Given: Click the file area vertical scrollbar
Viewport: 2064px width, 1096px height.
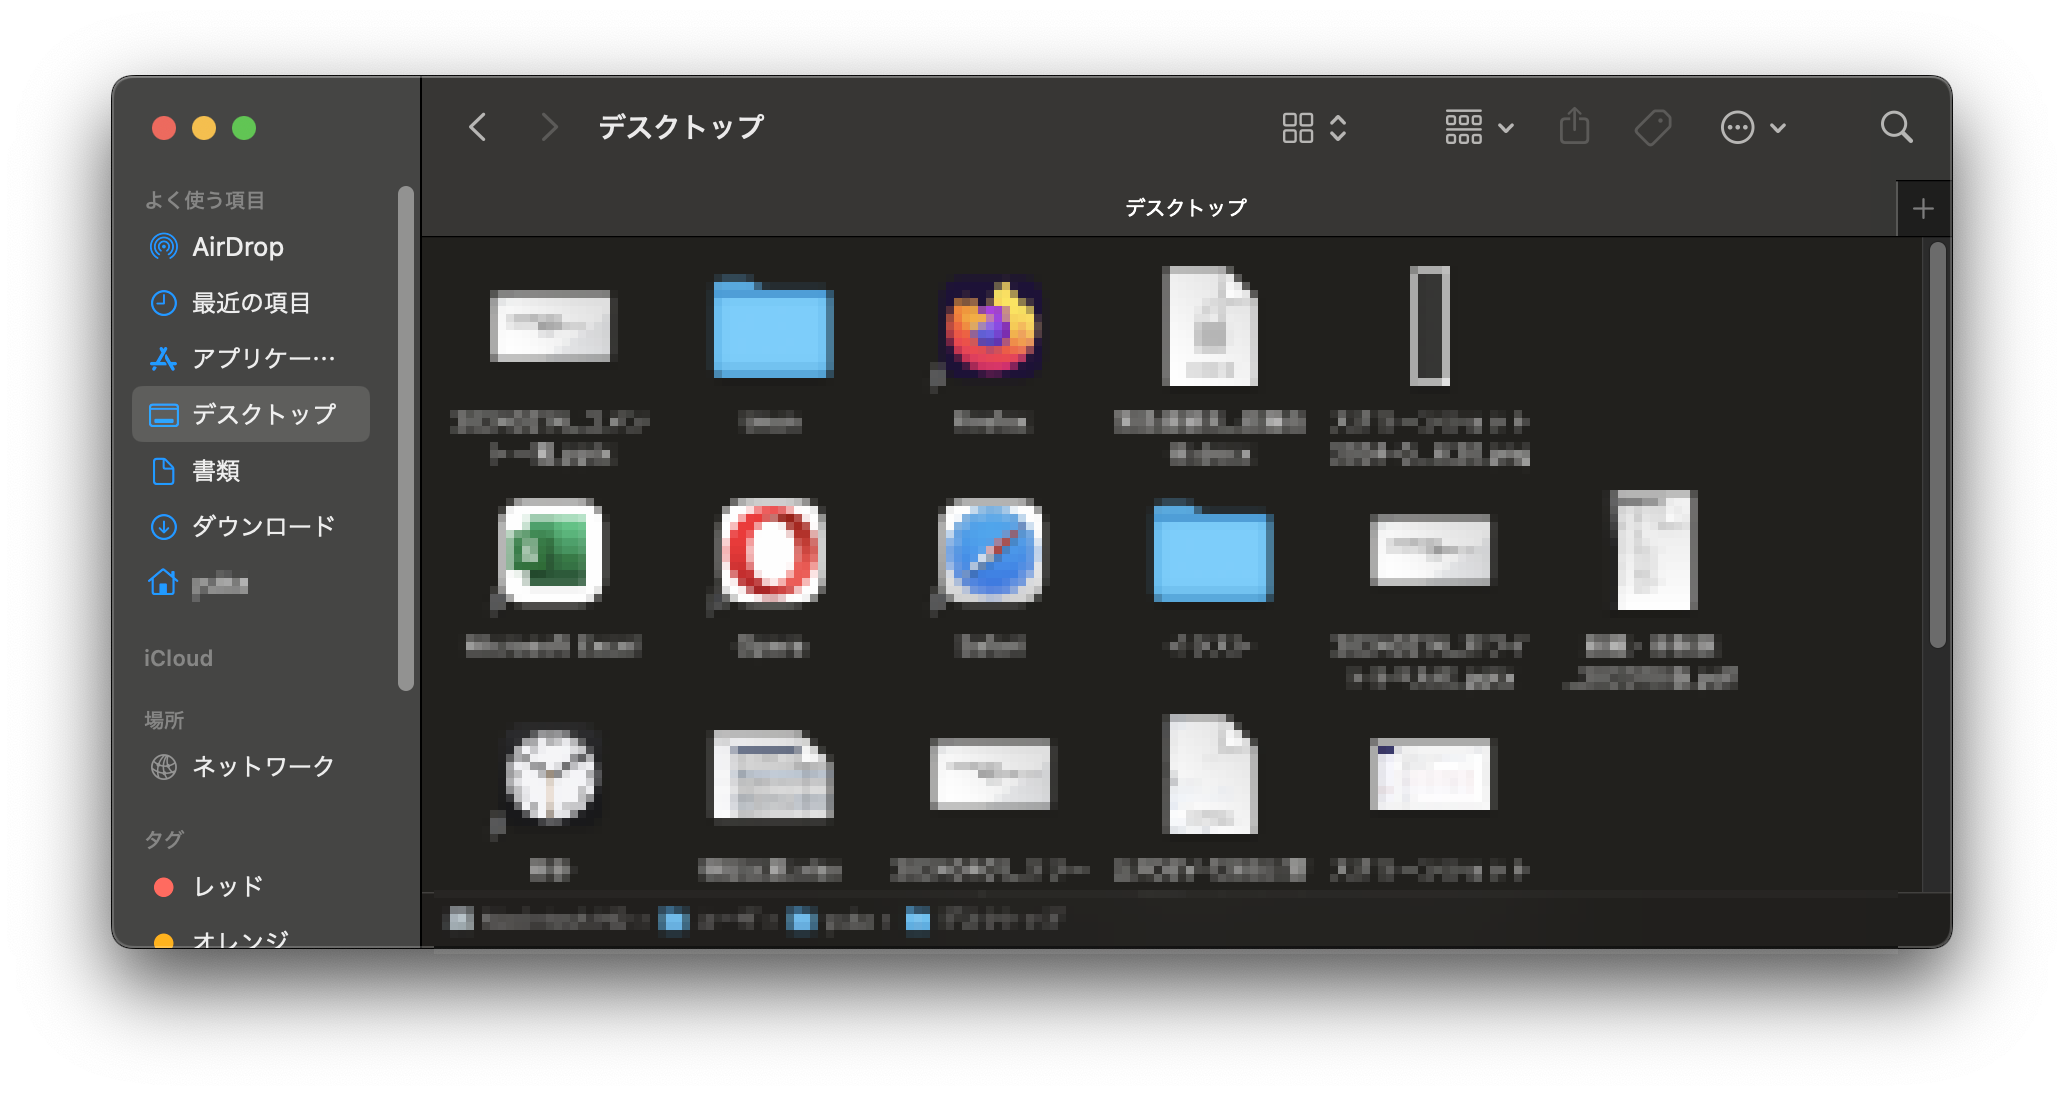Looking at the screenshot, I should [1938, 446].
